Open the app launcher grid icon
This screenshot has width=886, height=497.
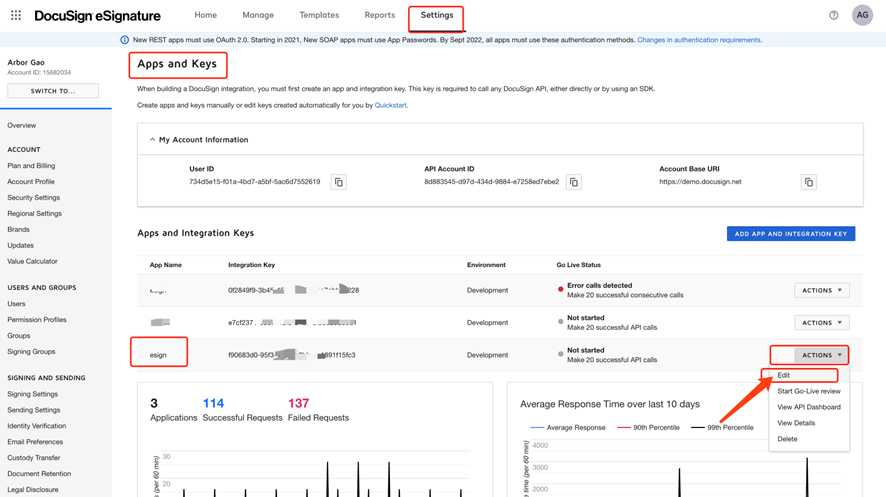(x=16, y=15)
